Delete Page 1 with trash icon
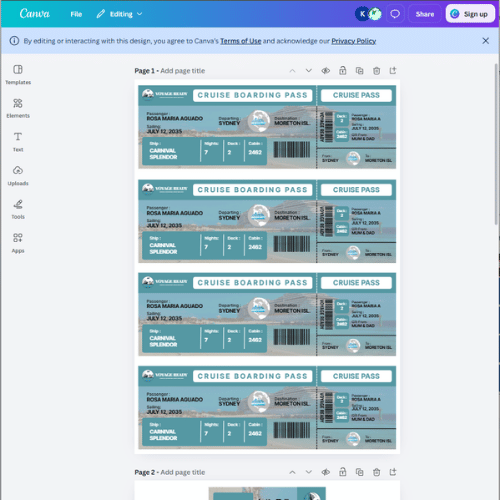The width and height of the screenshot is (500, 500). pyautogui.click(x=376, y=71)
